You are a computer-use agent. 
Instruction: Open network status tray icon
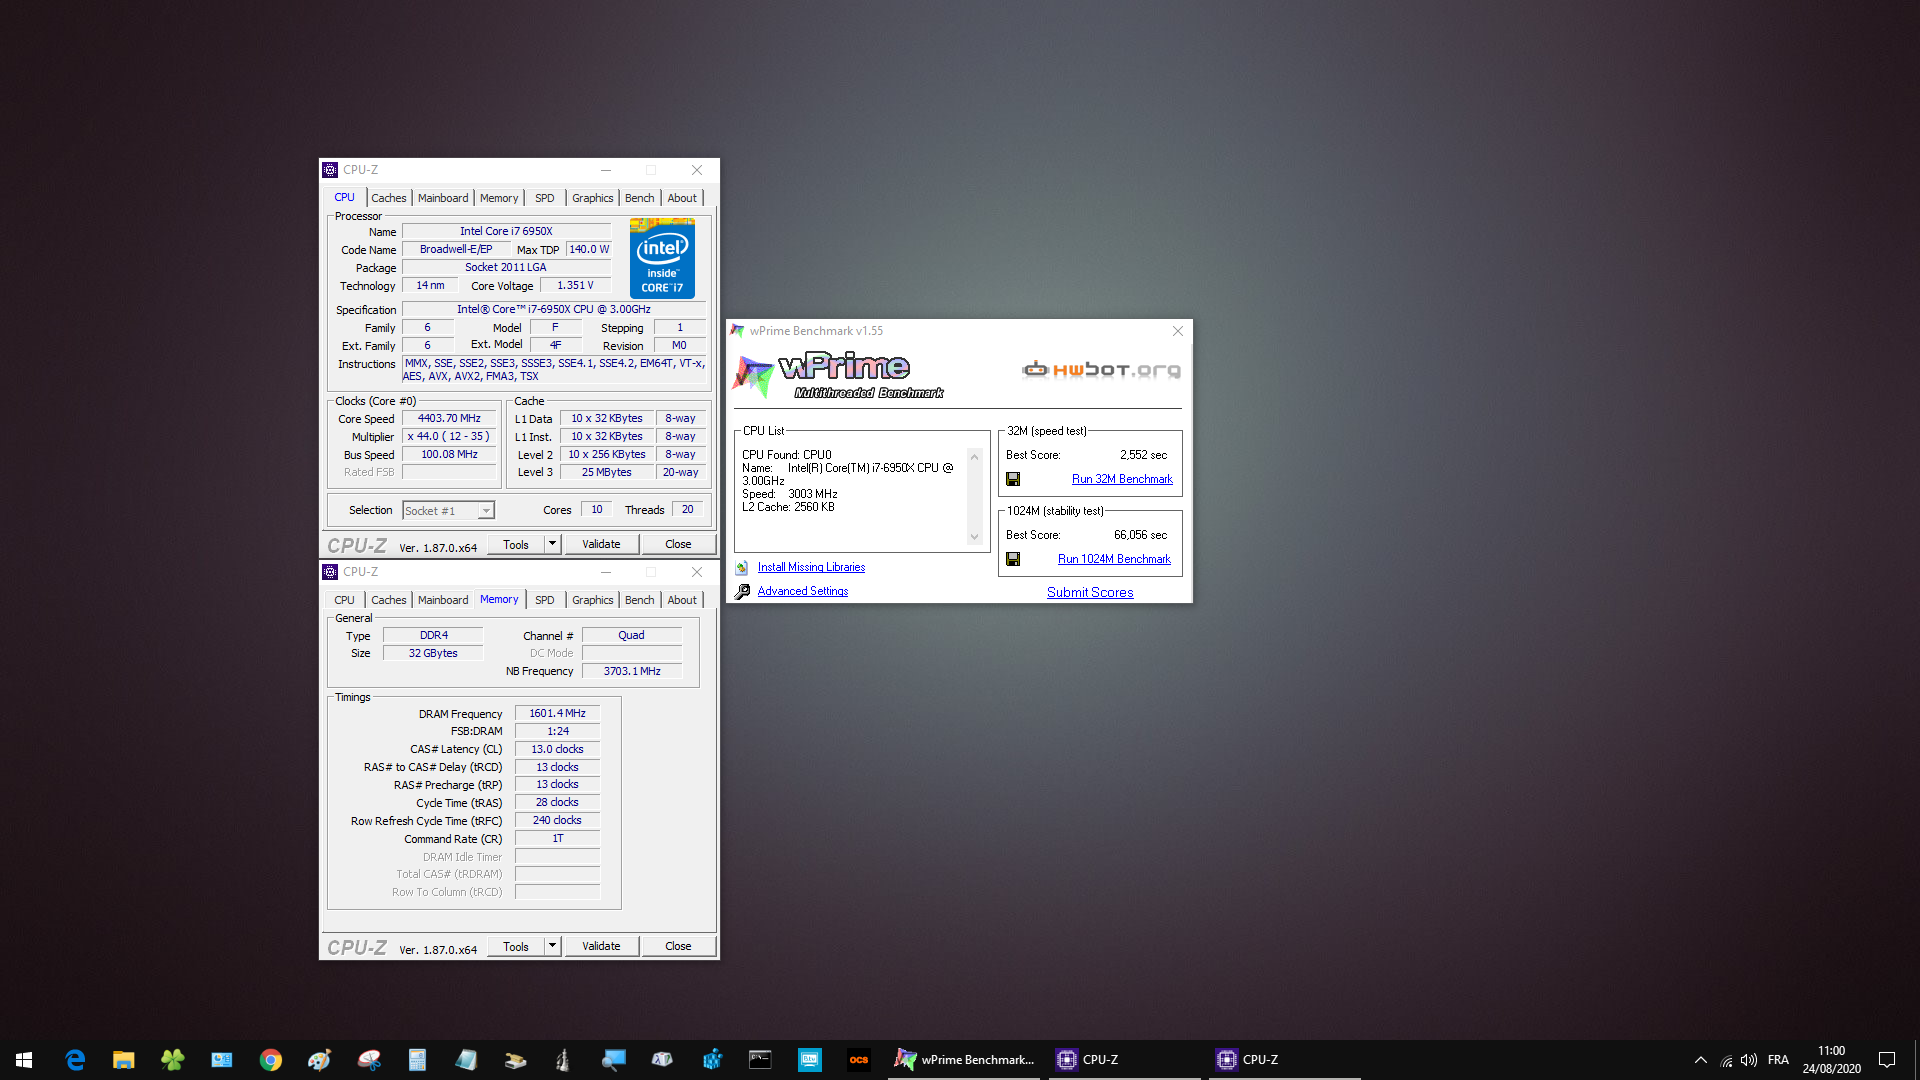pyautogui.click(x=1726, y=1060)
